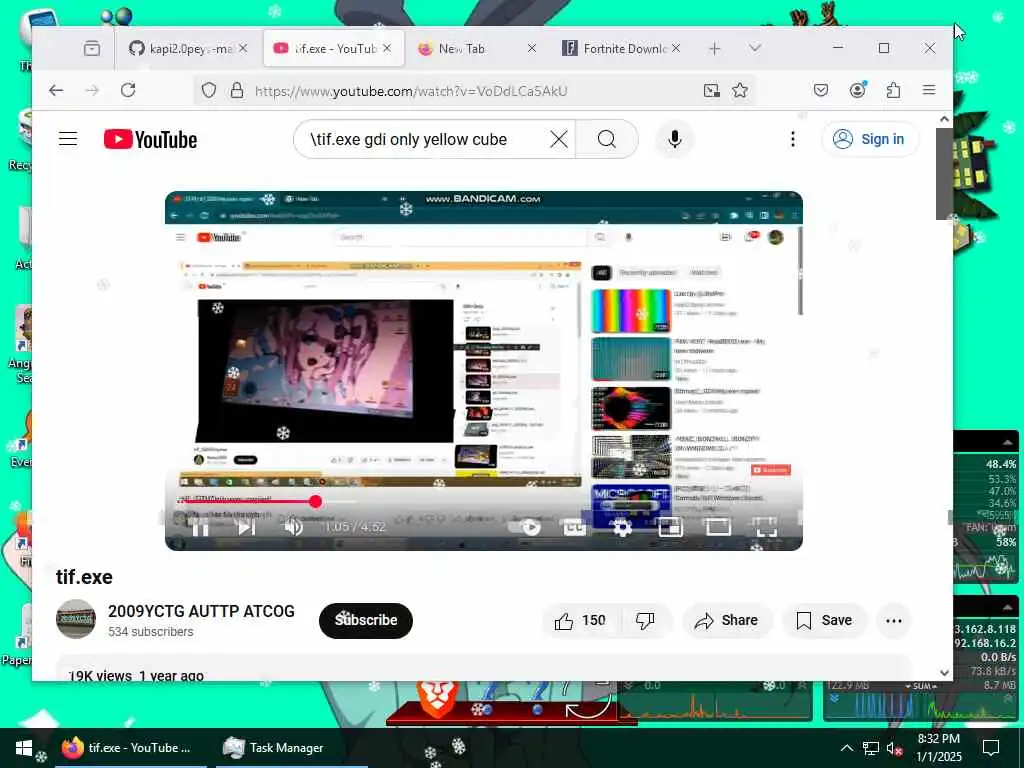
Task: Skip to next video in player
Action: [246, 527]
